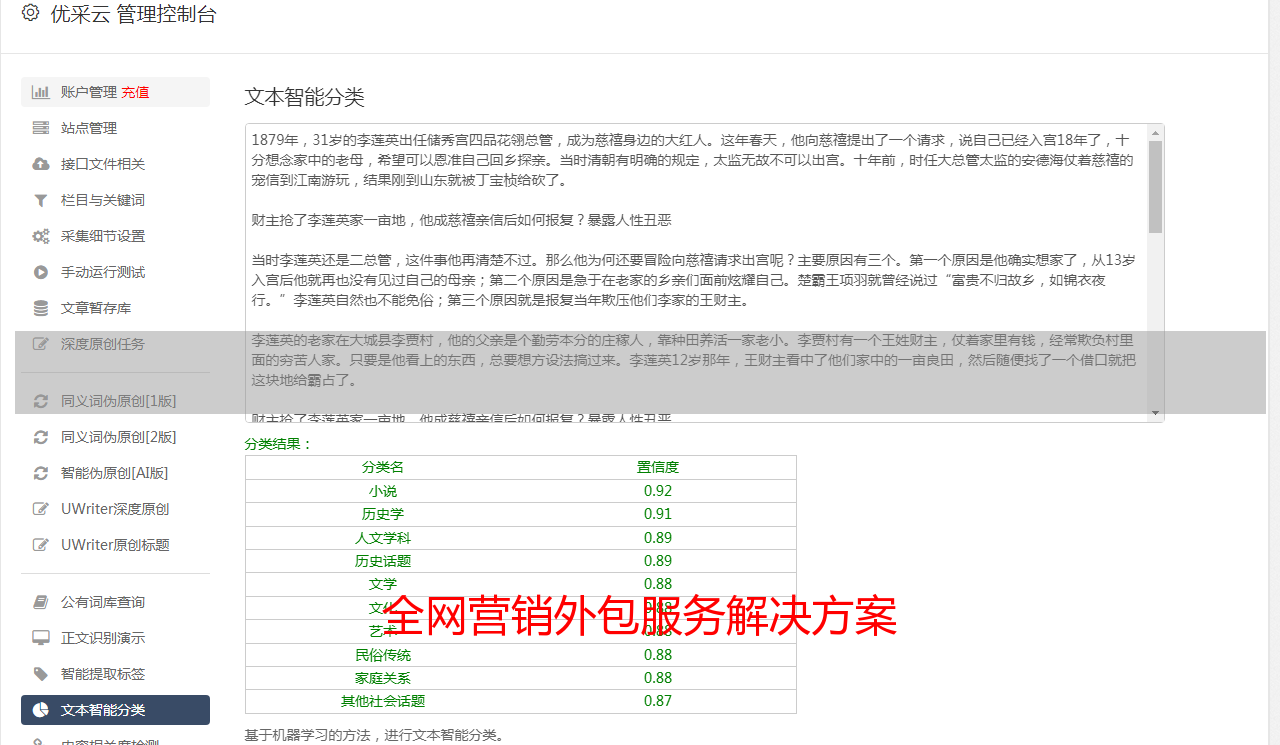Click the 文本智能分类 page heading
1280x745 pixels.
pos(305,97)
